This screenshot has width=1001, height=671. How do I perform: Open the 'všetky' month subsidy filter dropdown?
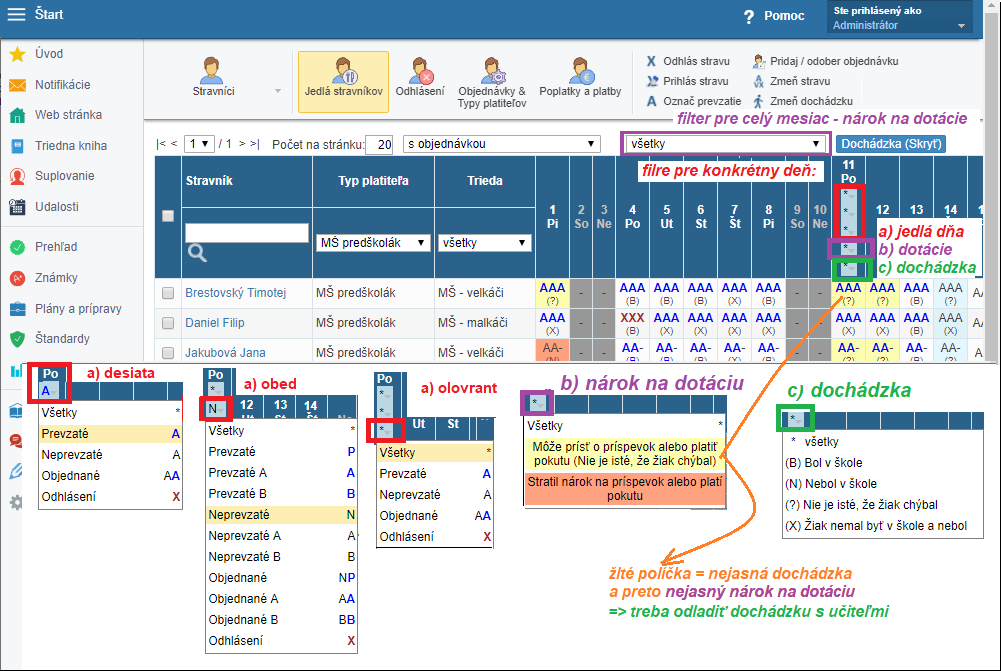pos(725,144)
